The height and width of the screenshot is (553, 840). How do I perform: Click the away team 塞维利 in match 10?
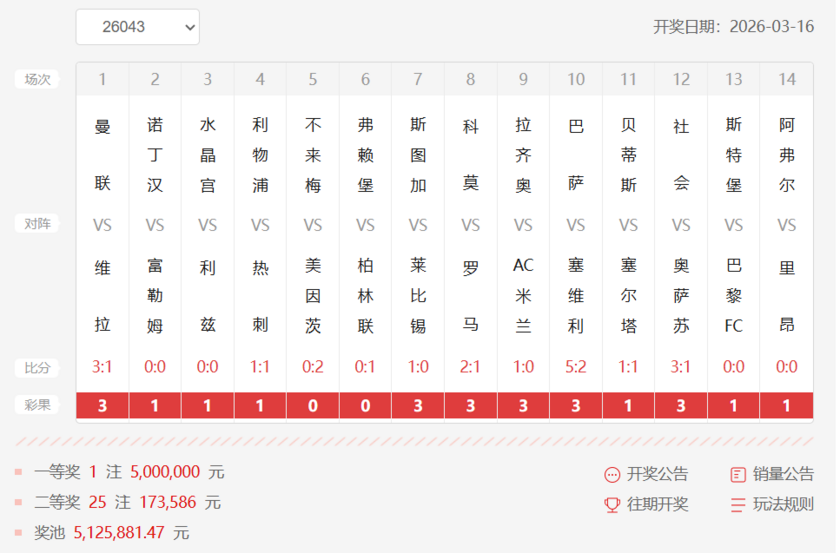tap(576, 295)
